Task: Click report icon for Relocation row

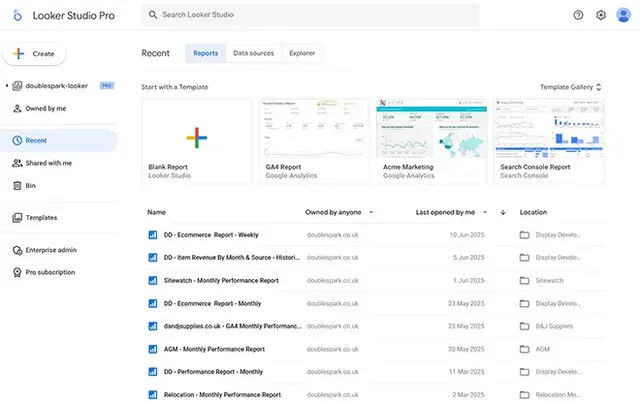Action: tap(153, 395)
